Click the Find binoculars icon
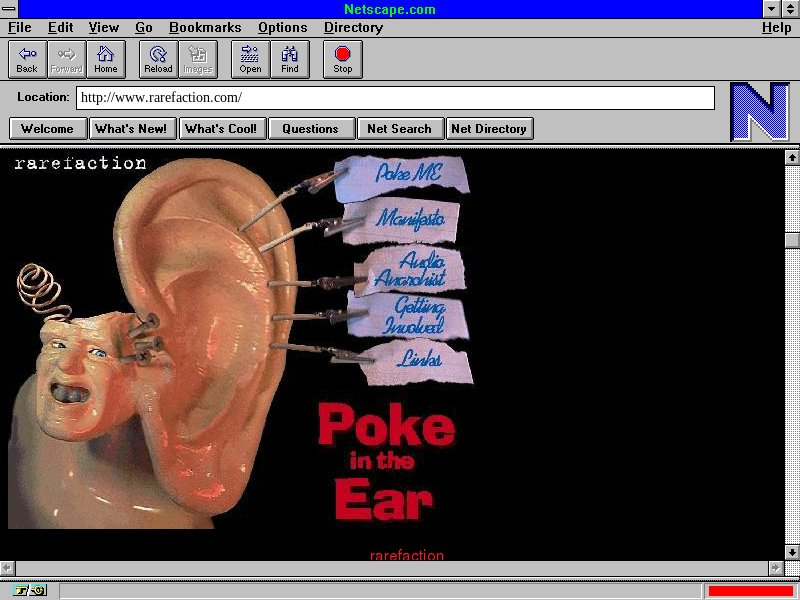Image resolution: width=800 pixels, height=600 pixels. (x=290, y=59)
